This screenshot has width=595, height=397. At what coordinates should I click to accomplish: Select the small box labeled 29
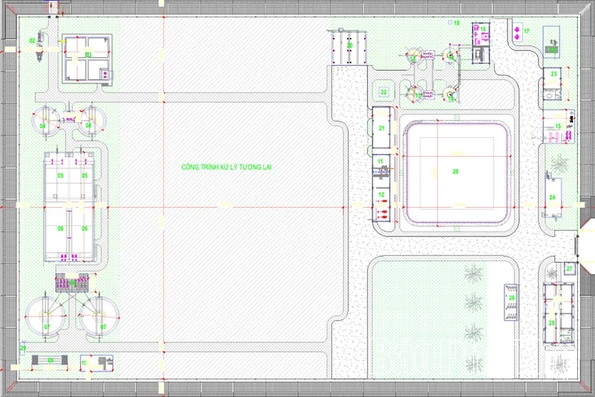point(23,347)
